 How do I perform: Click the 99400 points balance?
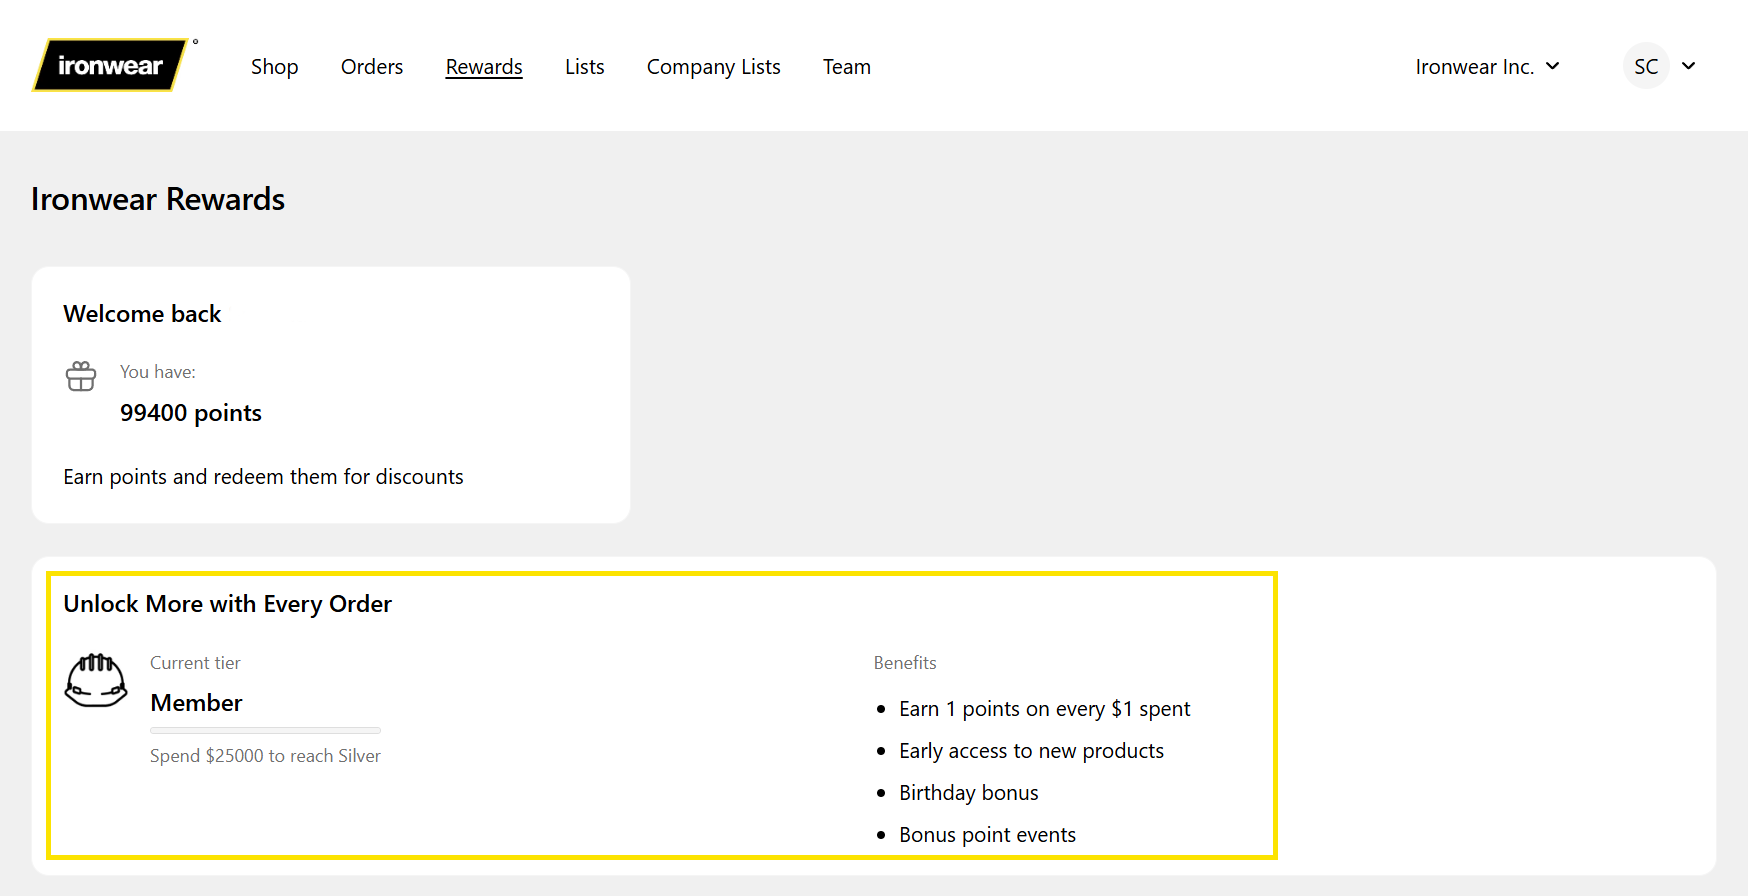click(x=191, y=413)
